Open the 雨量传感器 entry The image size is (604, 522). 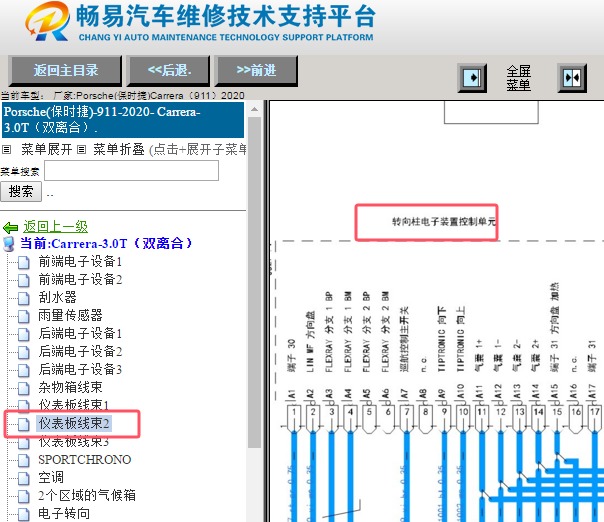click(x=70, y=316)
